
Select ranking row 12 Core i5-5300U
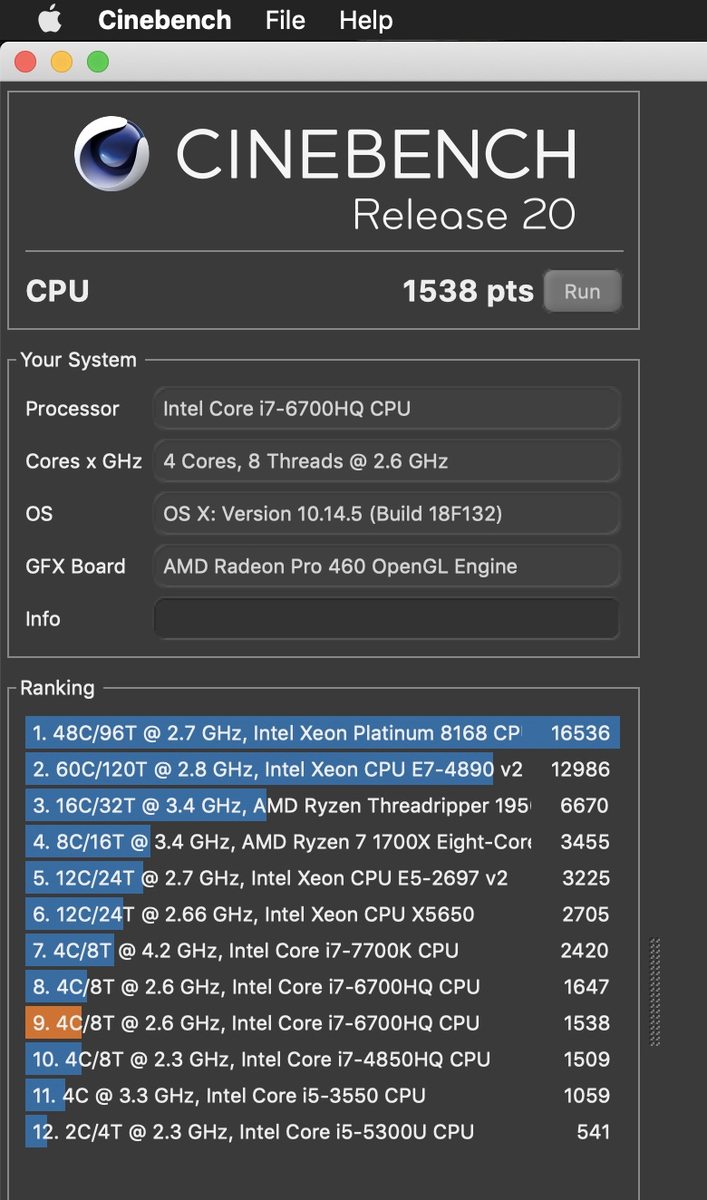coord(322,1132)
